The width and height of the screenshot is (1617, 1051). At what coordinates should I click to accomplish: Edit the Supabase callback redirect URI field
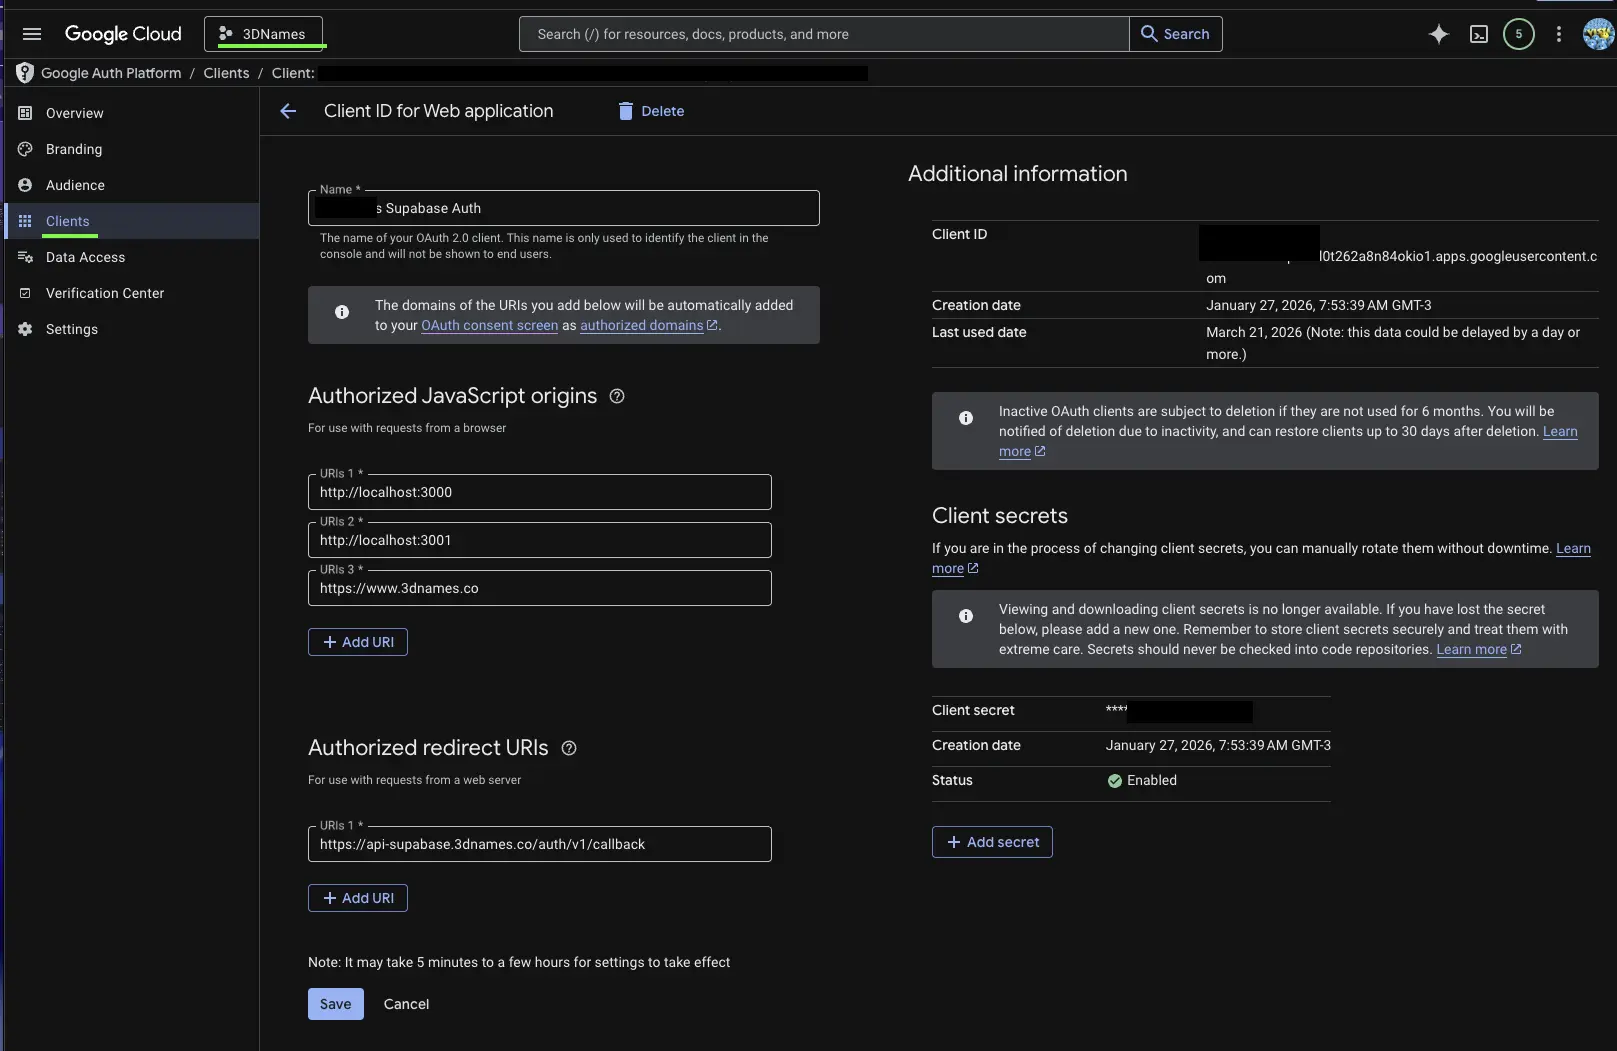(x=540, y=844)
